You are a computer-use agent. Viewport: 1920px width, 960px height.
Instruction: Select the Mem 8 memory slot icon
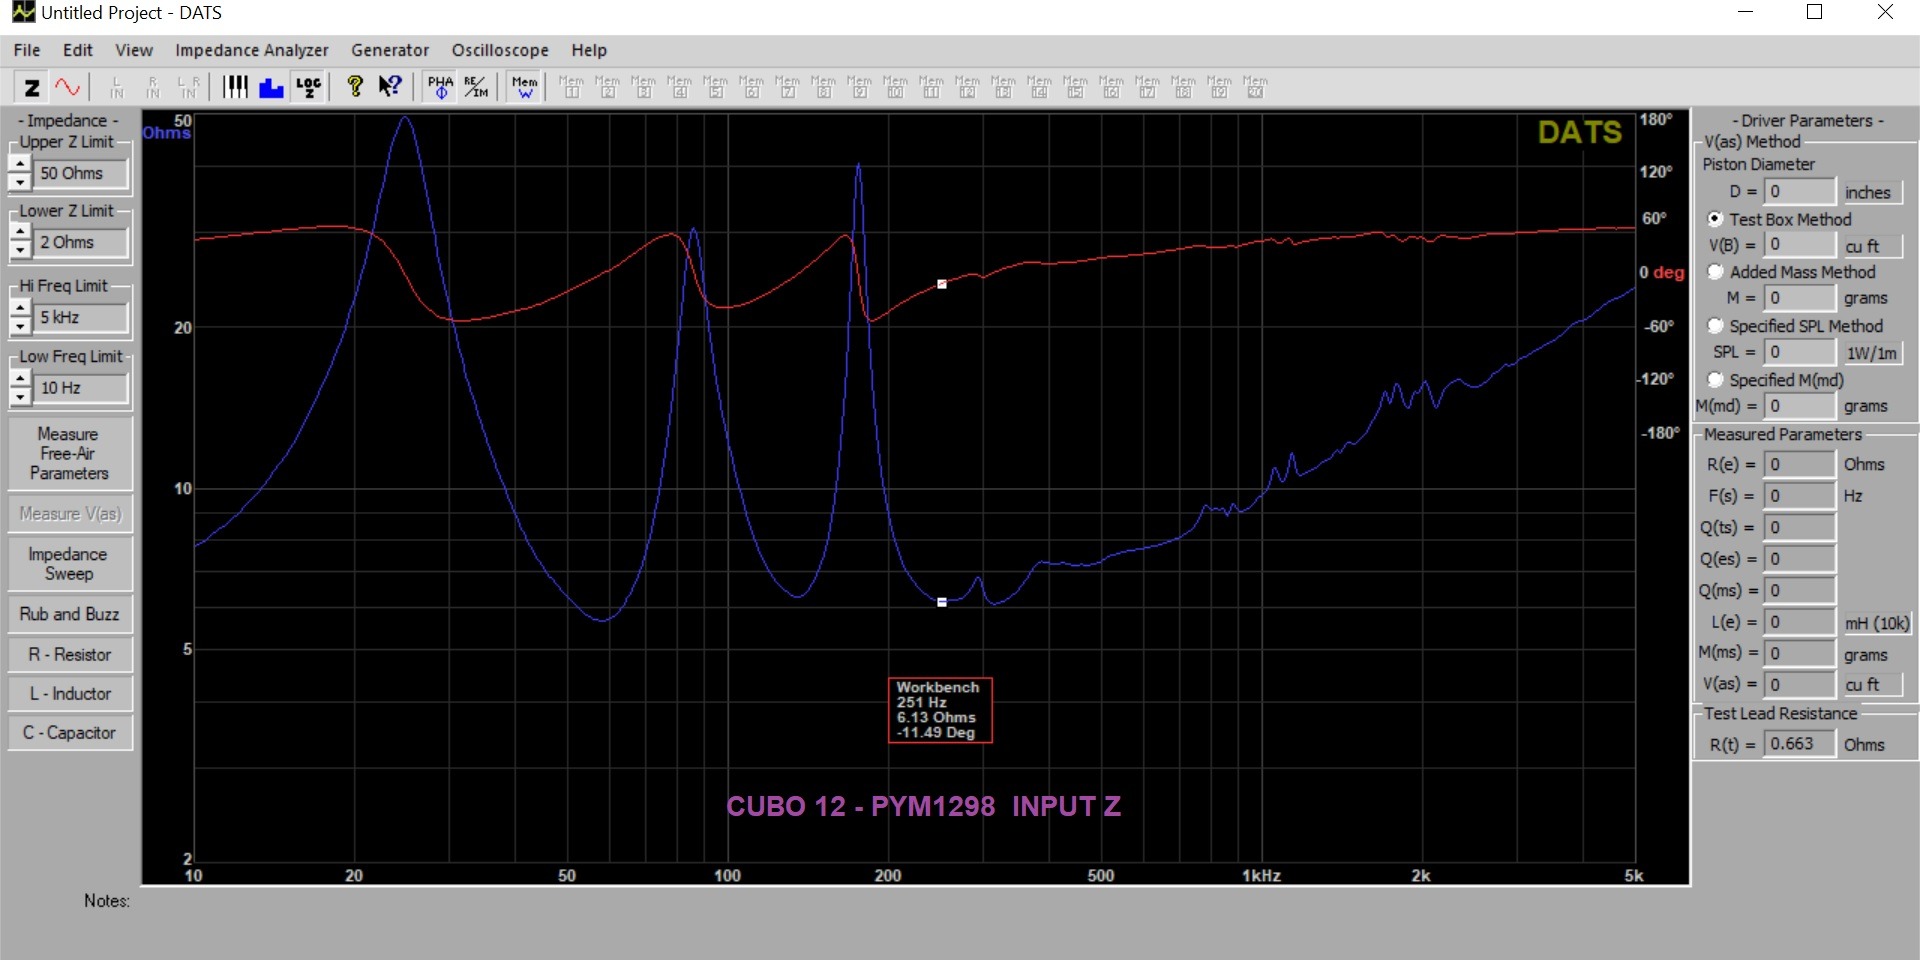(823, 87)
